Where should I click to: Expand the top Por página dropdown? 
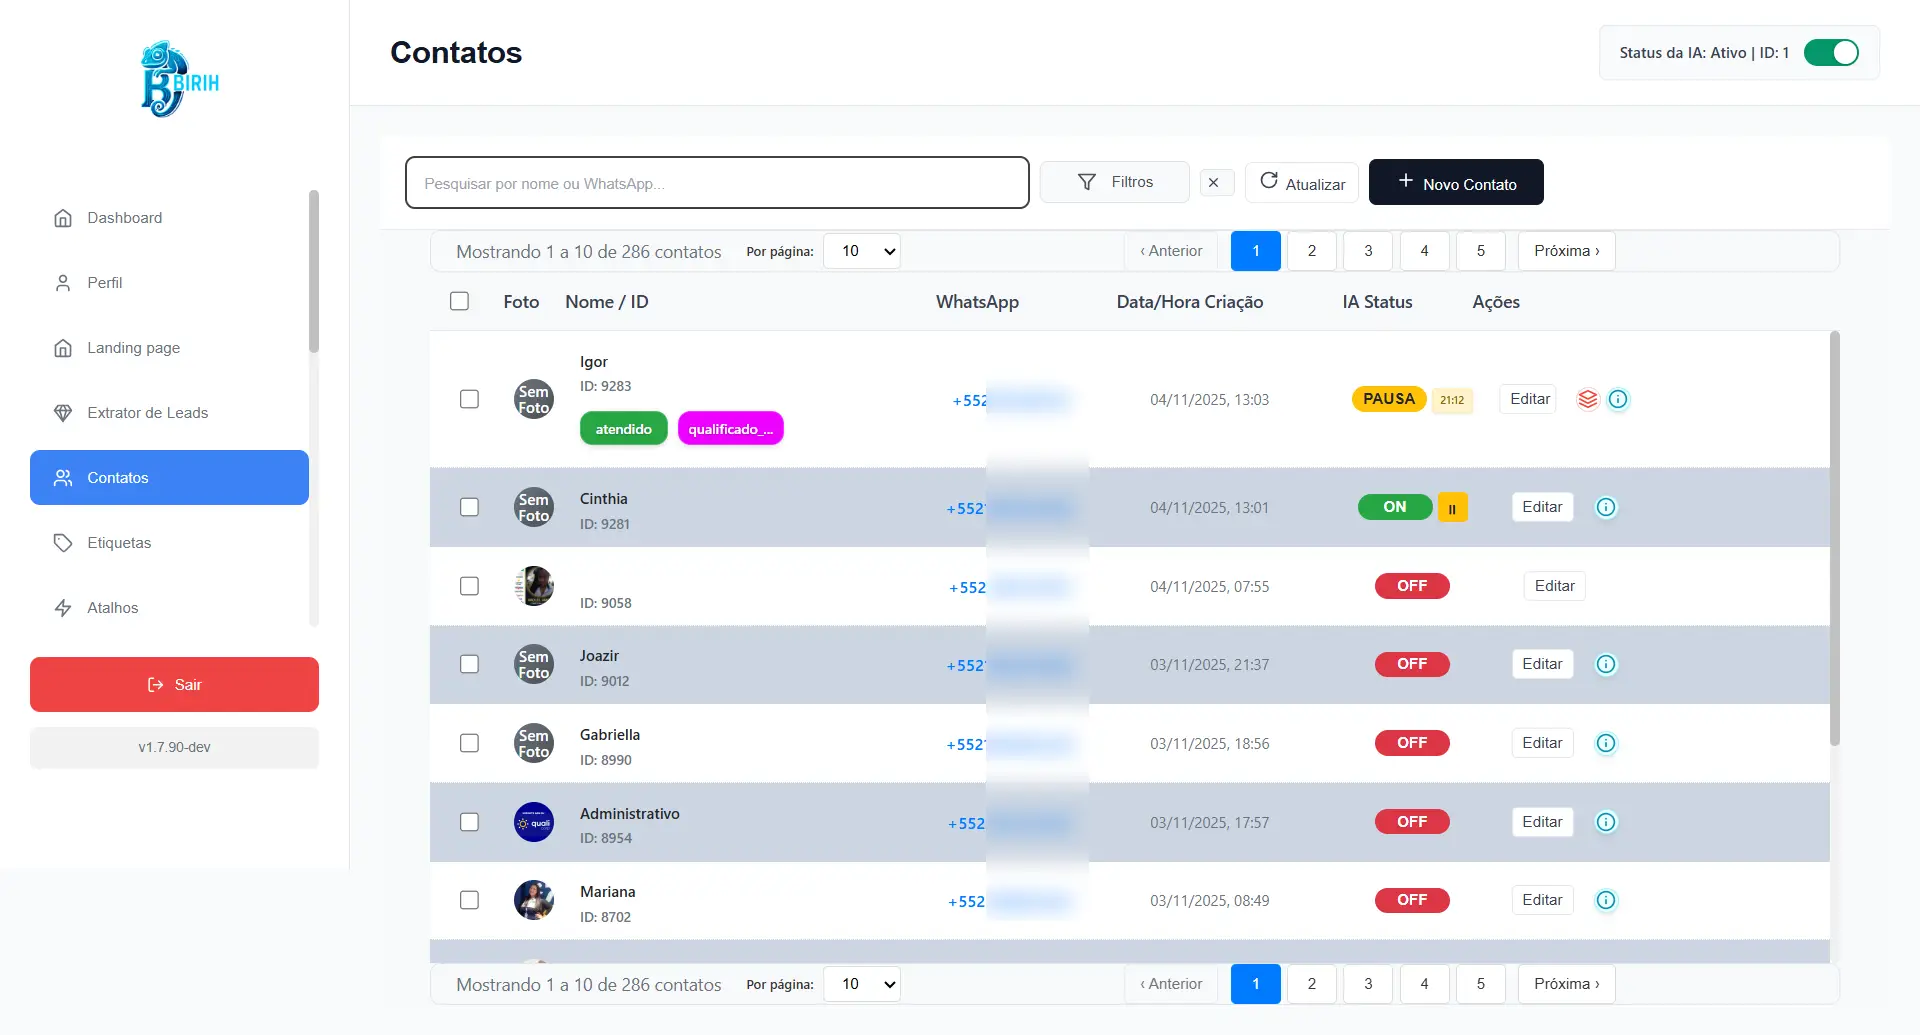(861, 252)
